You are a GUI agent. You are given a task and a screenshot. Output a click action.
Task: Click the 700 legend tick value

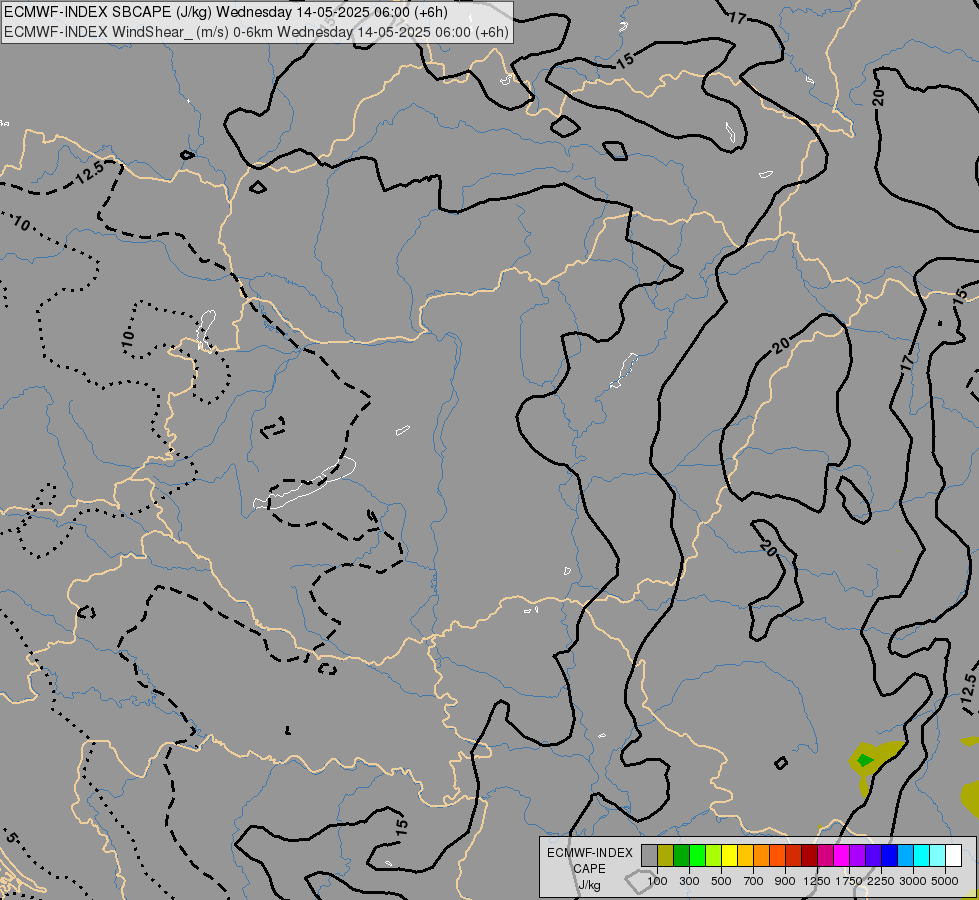754,881
